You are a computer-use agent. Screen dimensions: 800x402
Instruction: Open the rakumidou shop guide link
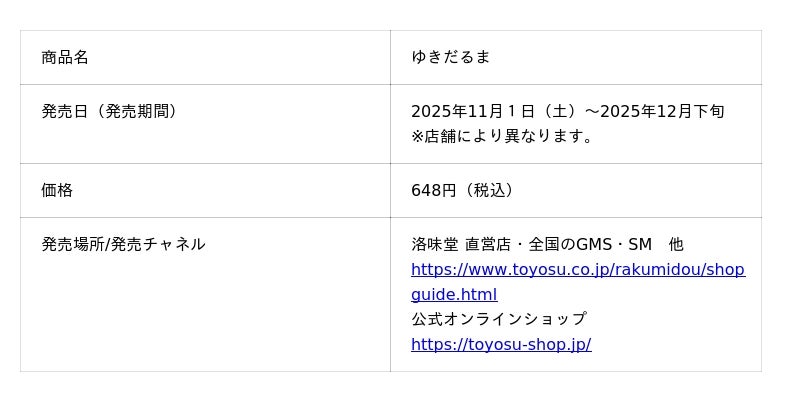click(x=577, y=270)
